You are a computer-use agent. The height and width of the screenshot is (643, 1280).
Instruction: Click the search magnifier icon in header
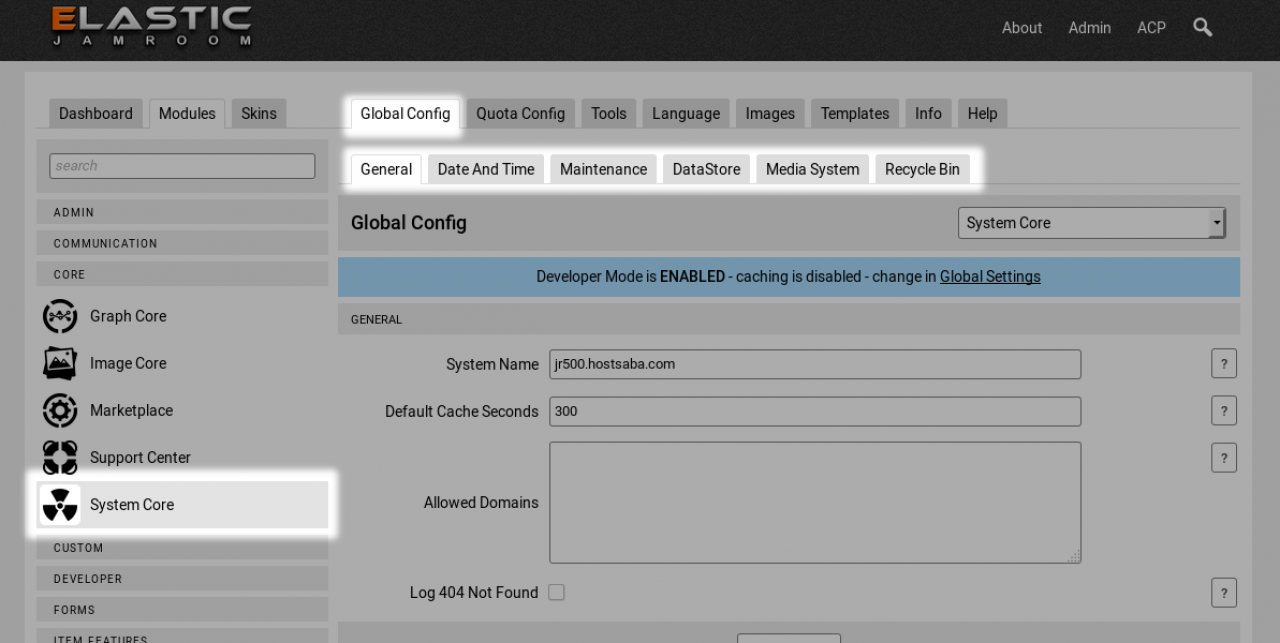(x=1203, y=28)
